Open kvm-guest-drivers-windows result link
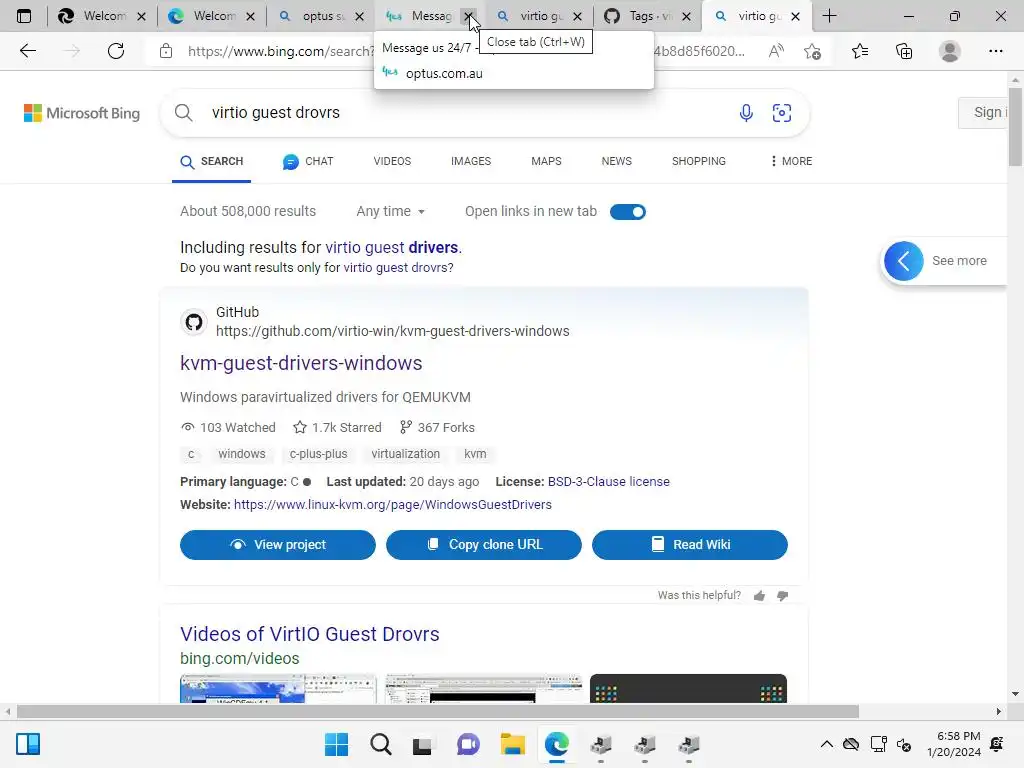The height and width of the screenshot is (768, 1024). pyautogui.click(x=301, y=363)
